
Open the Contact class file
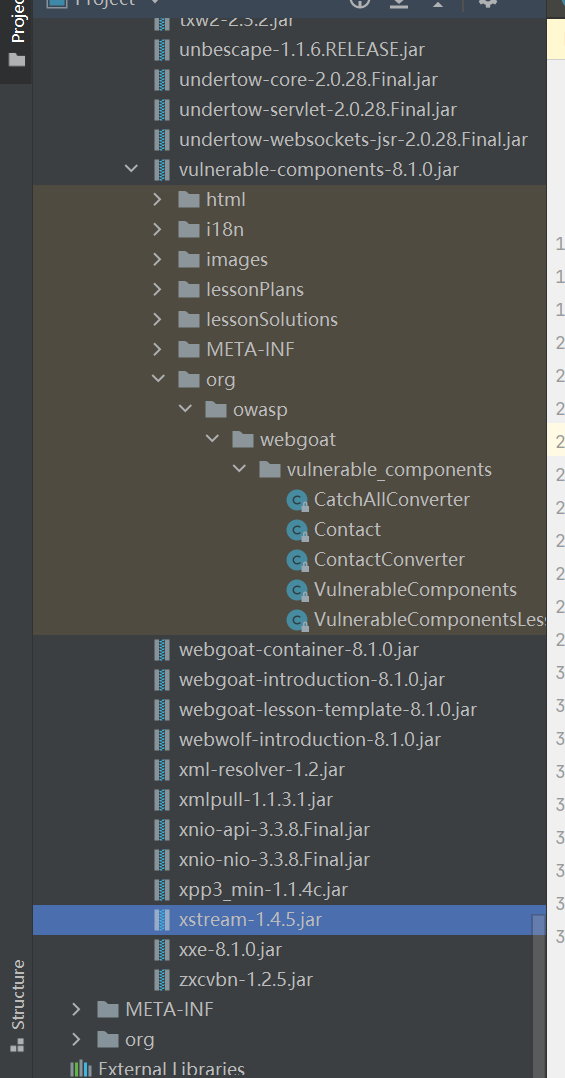tap(347, 529)
